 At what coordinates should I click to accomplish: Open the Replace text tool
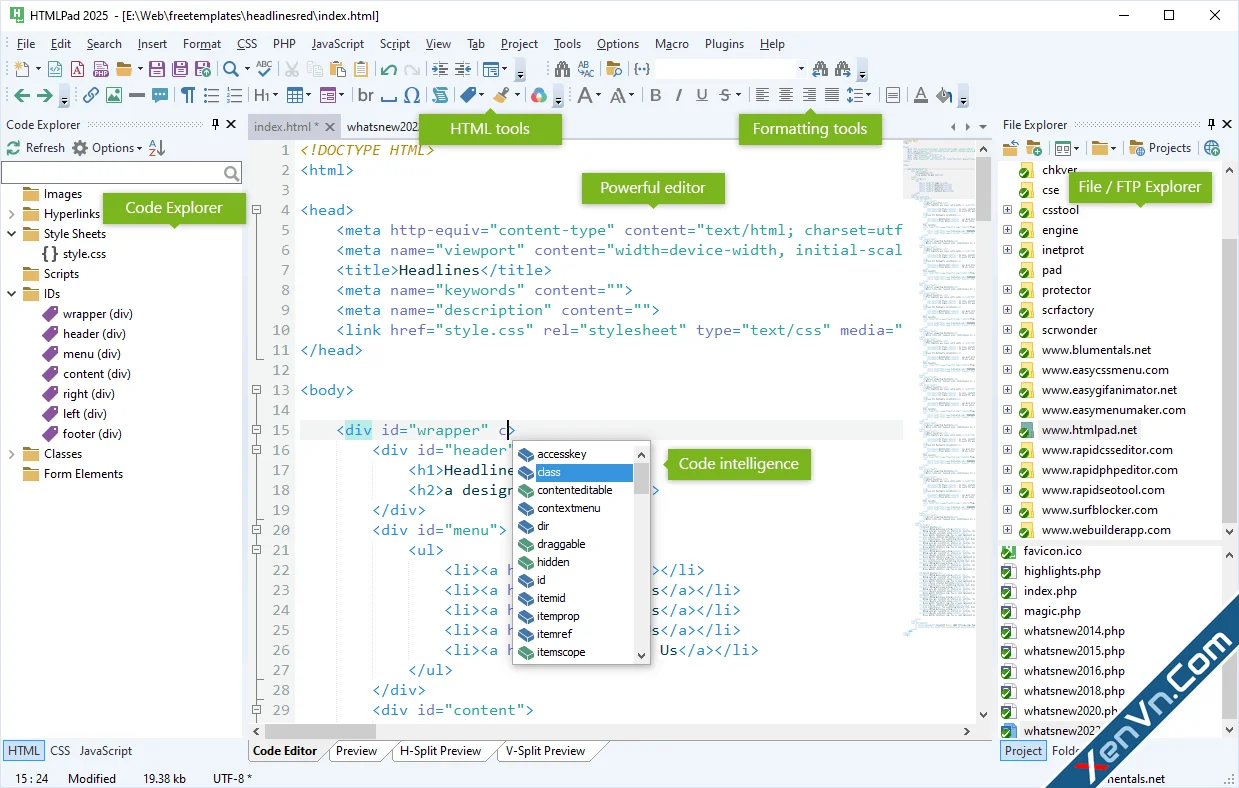point(586,69)
